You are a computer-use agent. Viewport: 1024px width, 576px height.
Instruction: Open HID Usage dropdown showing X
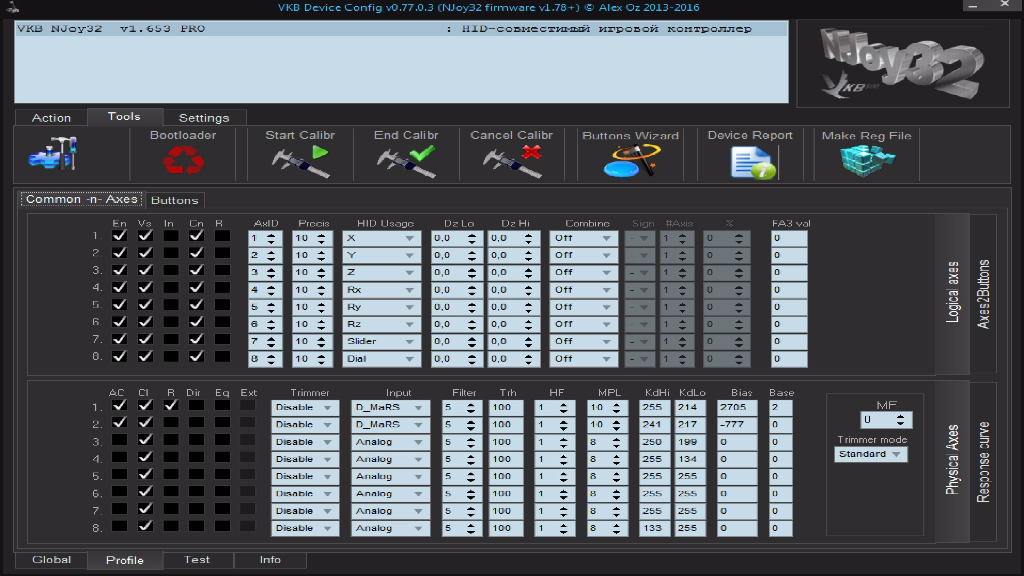point(381,238)
